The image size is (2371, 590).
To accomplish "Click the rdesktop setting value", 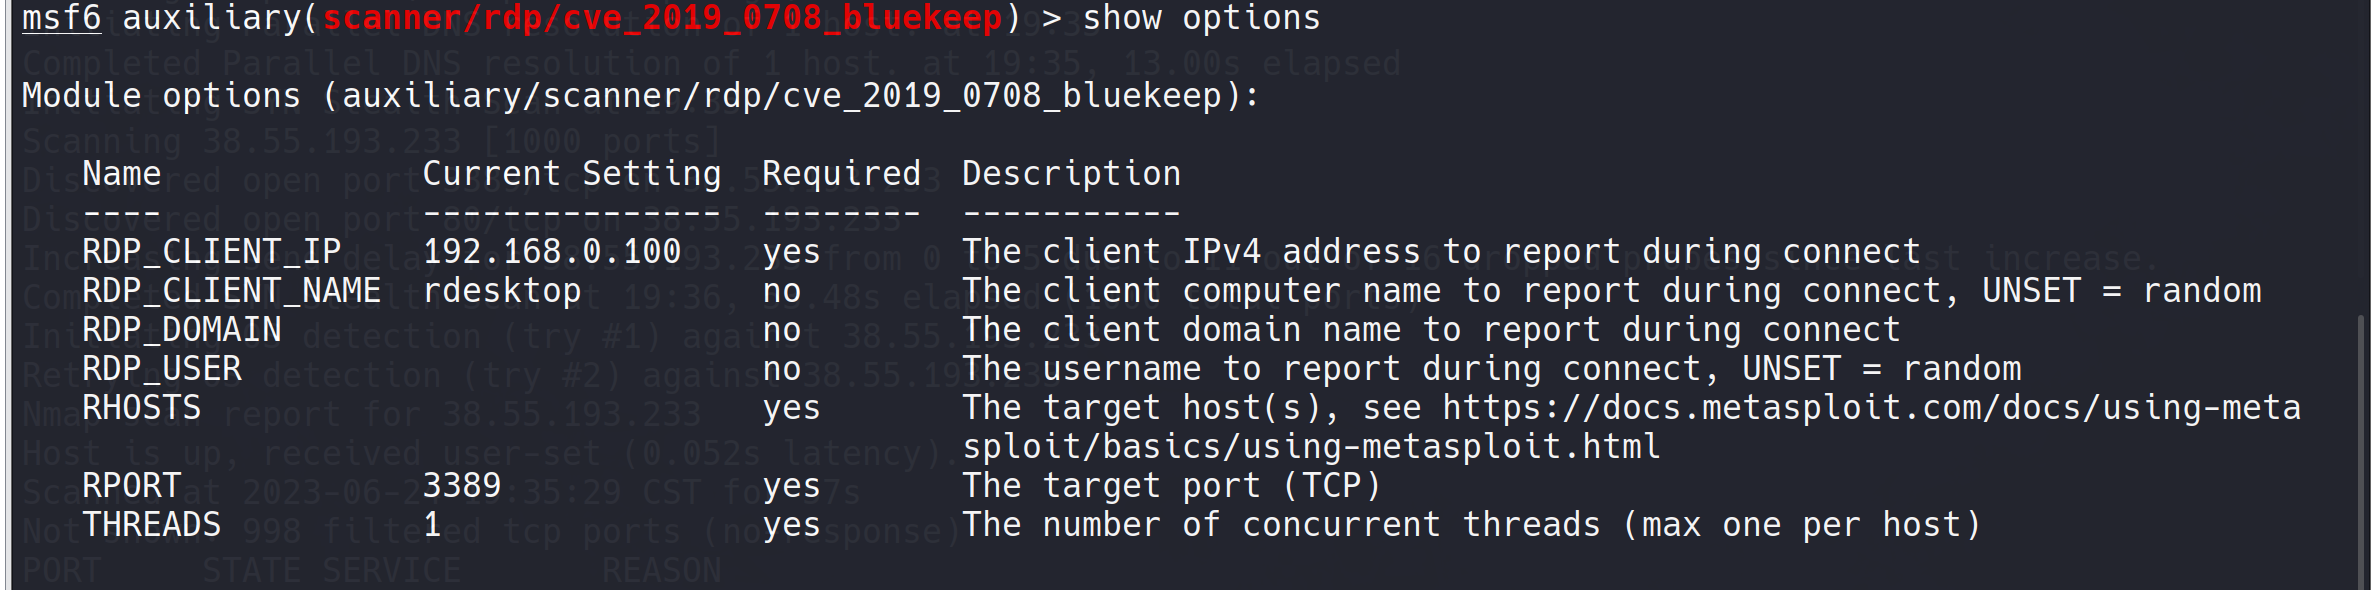I will (x=501, y=291).
